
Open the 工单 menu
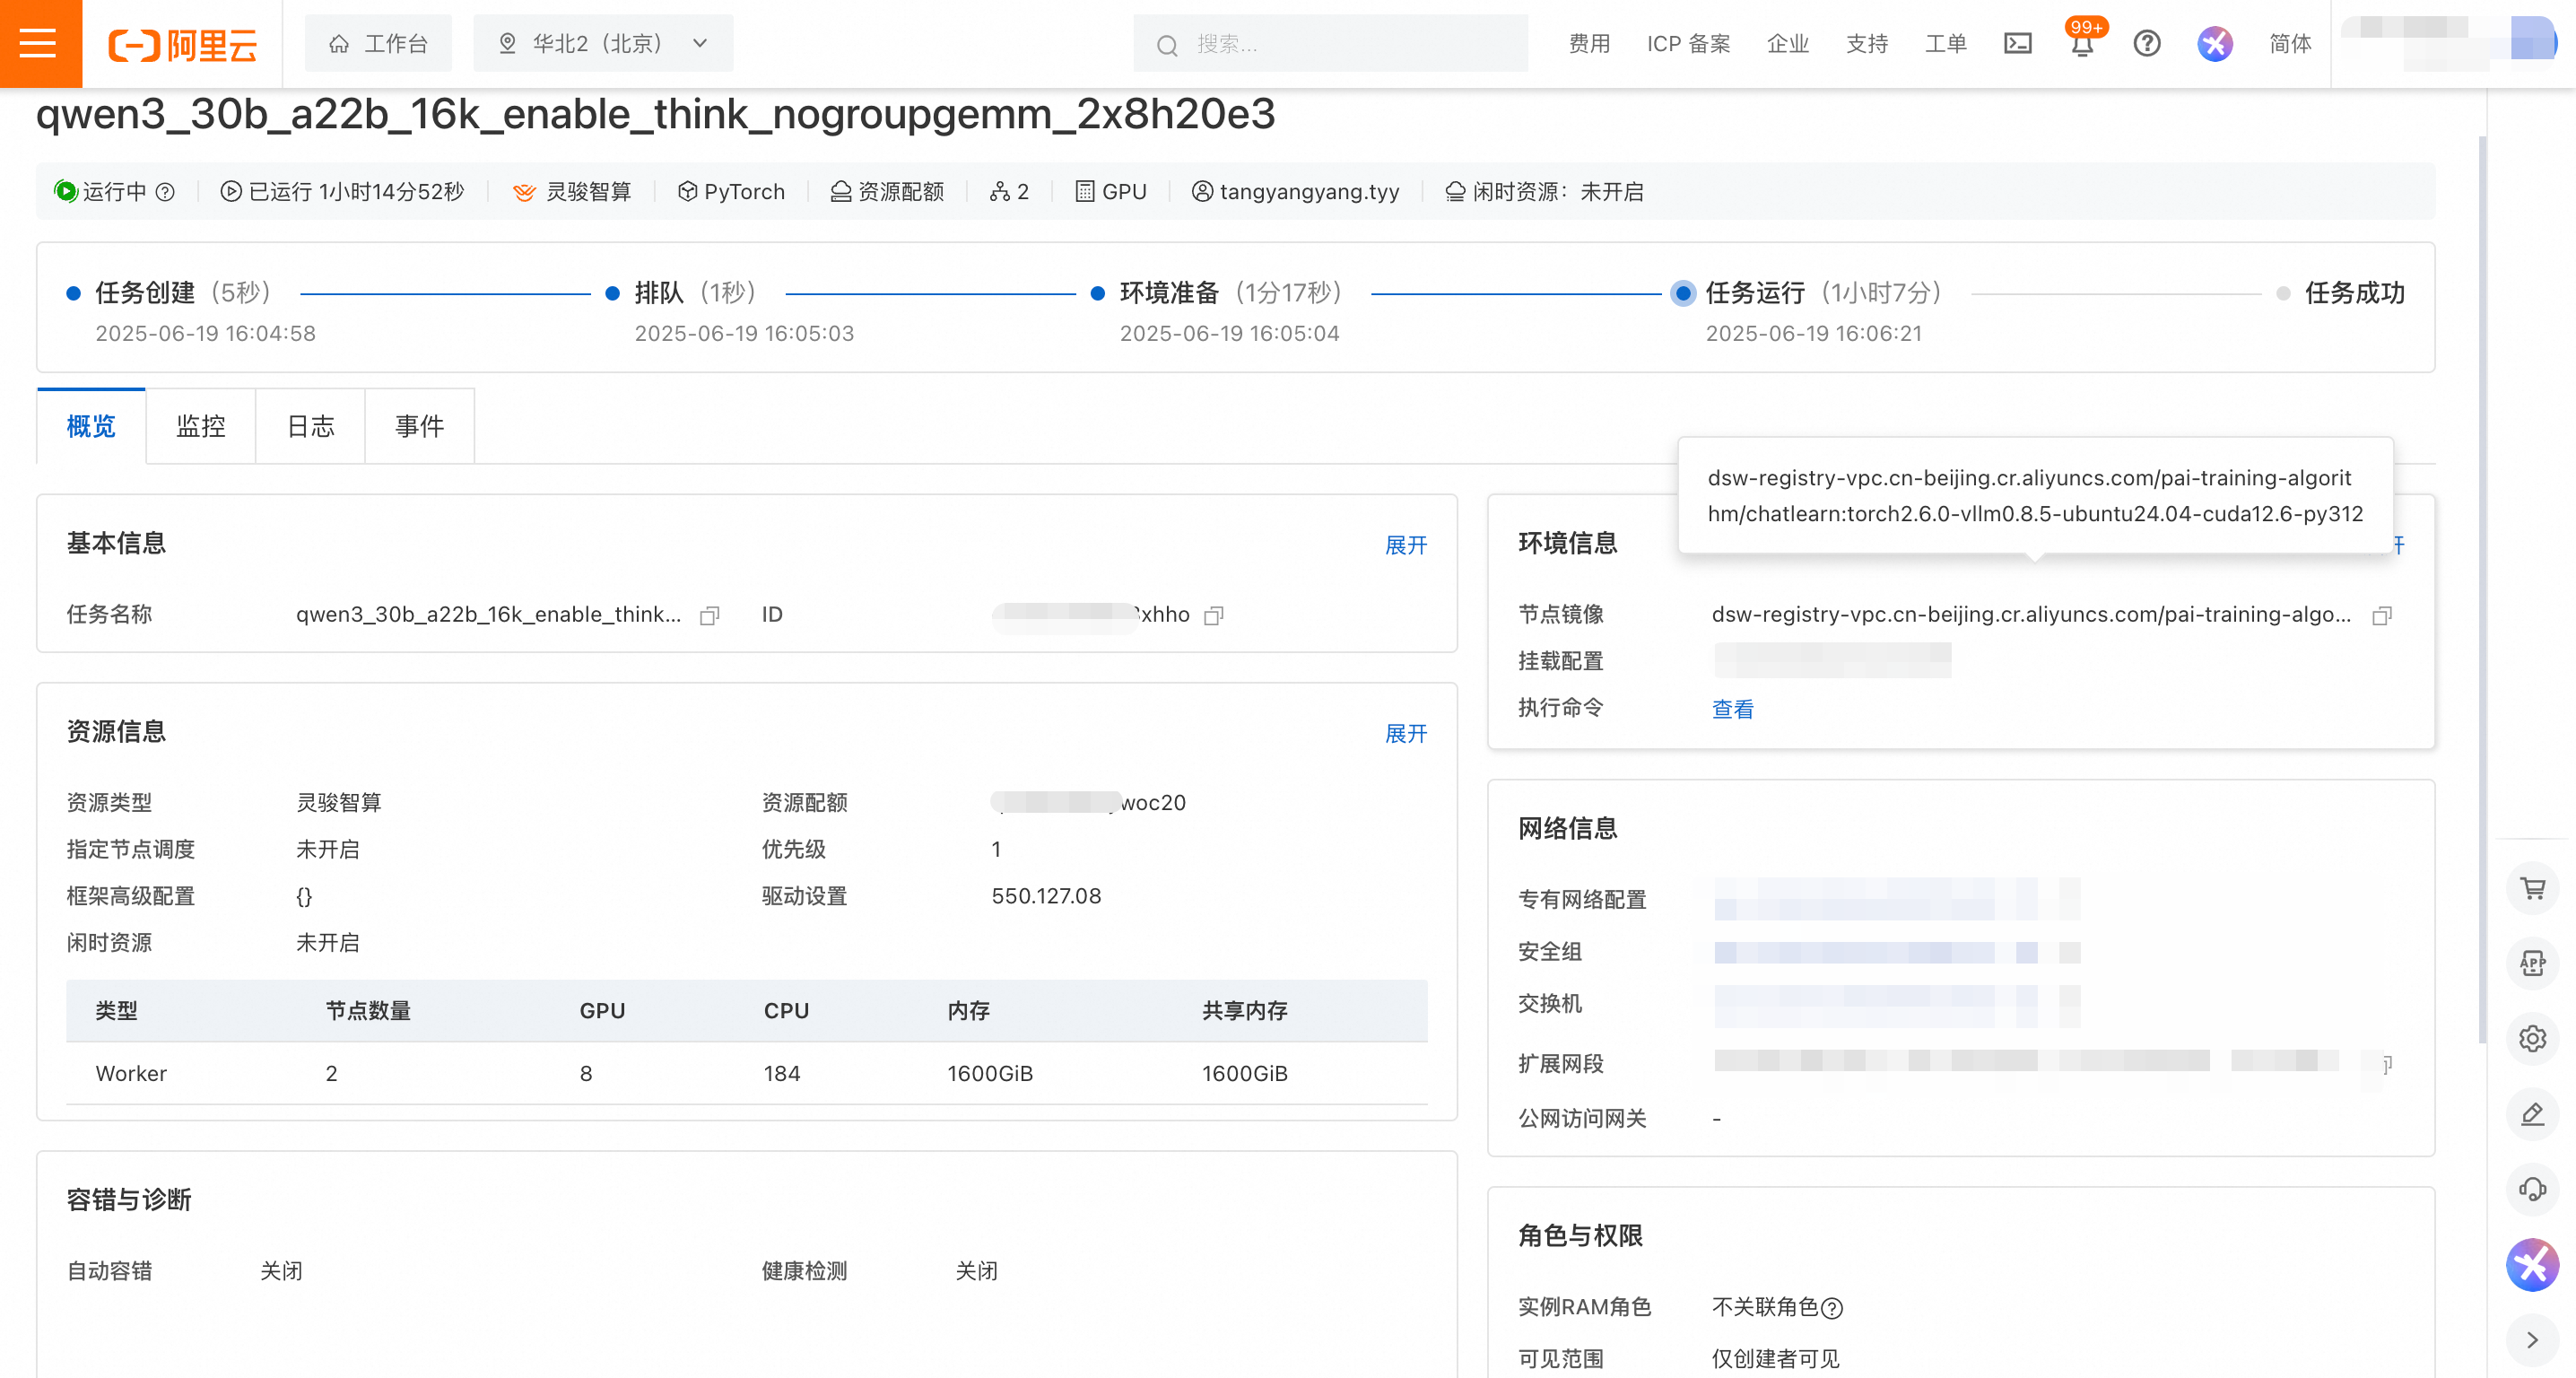(1945, 43)
